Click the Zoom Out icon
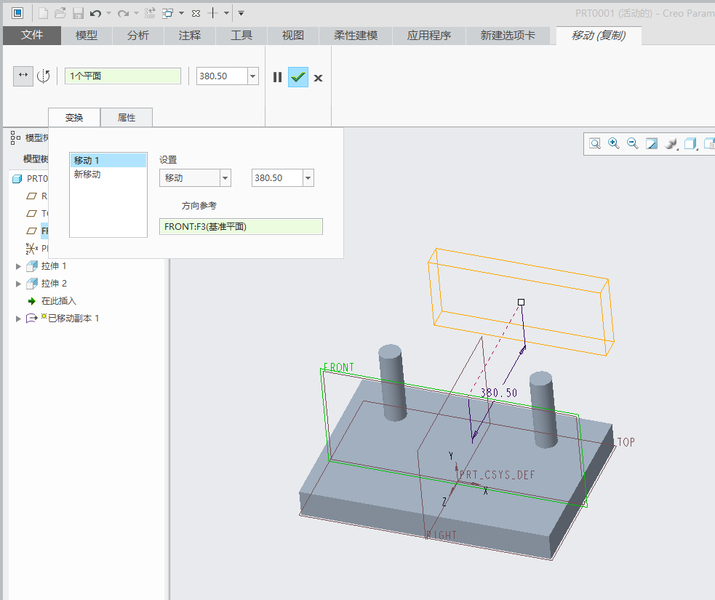Screen dimensions: 715x600 tap(632, 144)
